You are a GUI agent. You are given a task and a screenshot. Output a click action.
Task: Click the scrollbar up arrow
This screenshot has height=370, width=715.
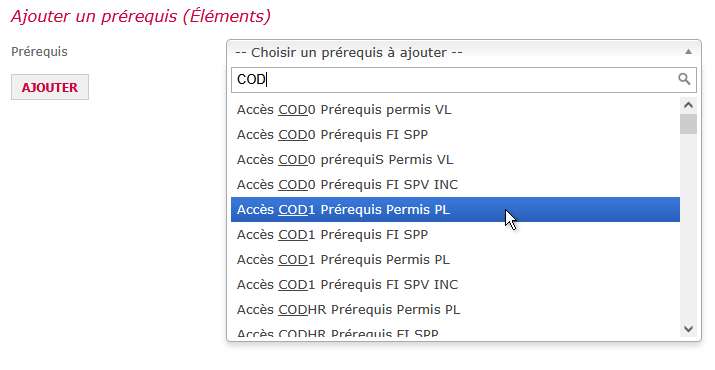point(688,105)
